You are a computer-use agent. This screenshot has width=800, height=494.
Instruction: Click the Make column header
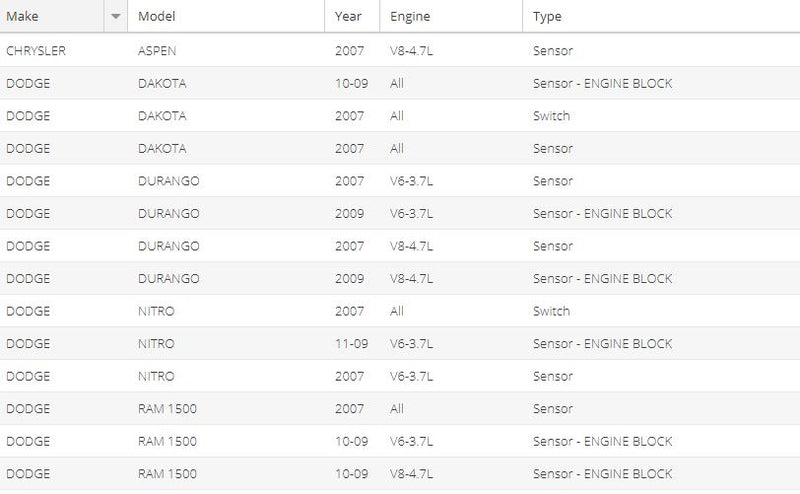tap(52, 16)
